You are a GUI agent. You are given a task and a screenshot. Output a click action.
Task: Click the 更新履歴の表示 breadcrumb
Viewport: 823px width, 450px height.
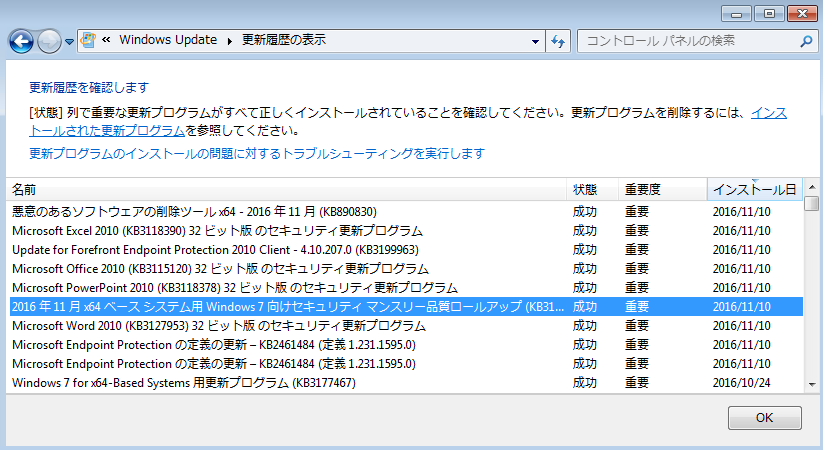283,40
